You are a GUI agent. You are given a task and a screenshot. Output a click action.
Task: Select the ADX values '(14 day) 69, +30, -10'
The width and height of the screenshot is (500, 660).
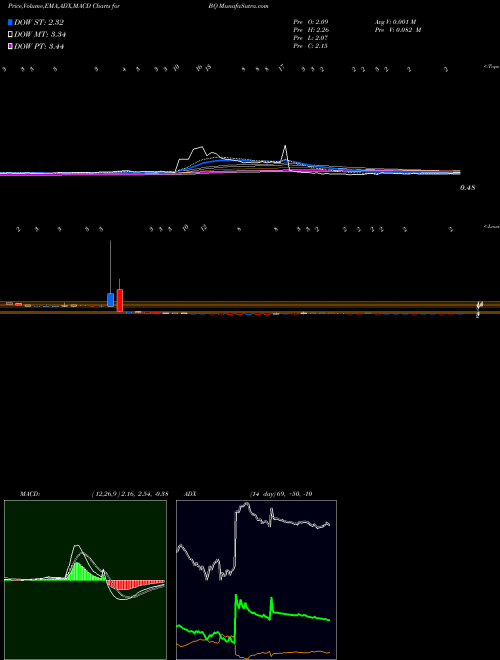click(281, 494)
